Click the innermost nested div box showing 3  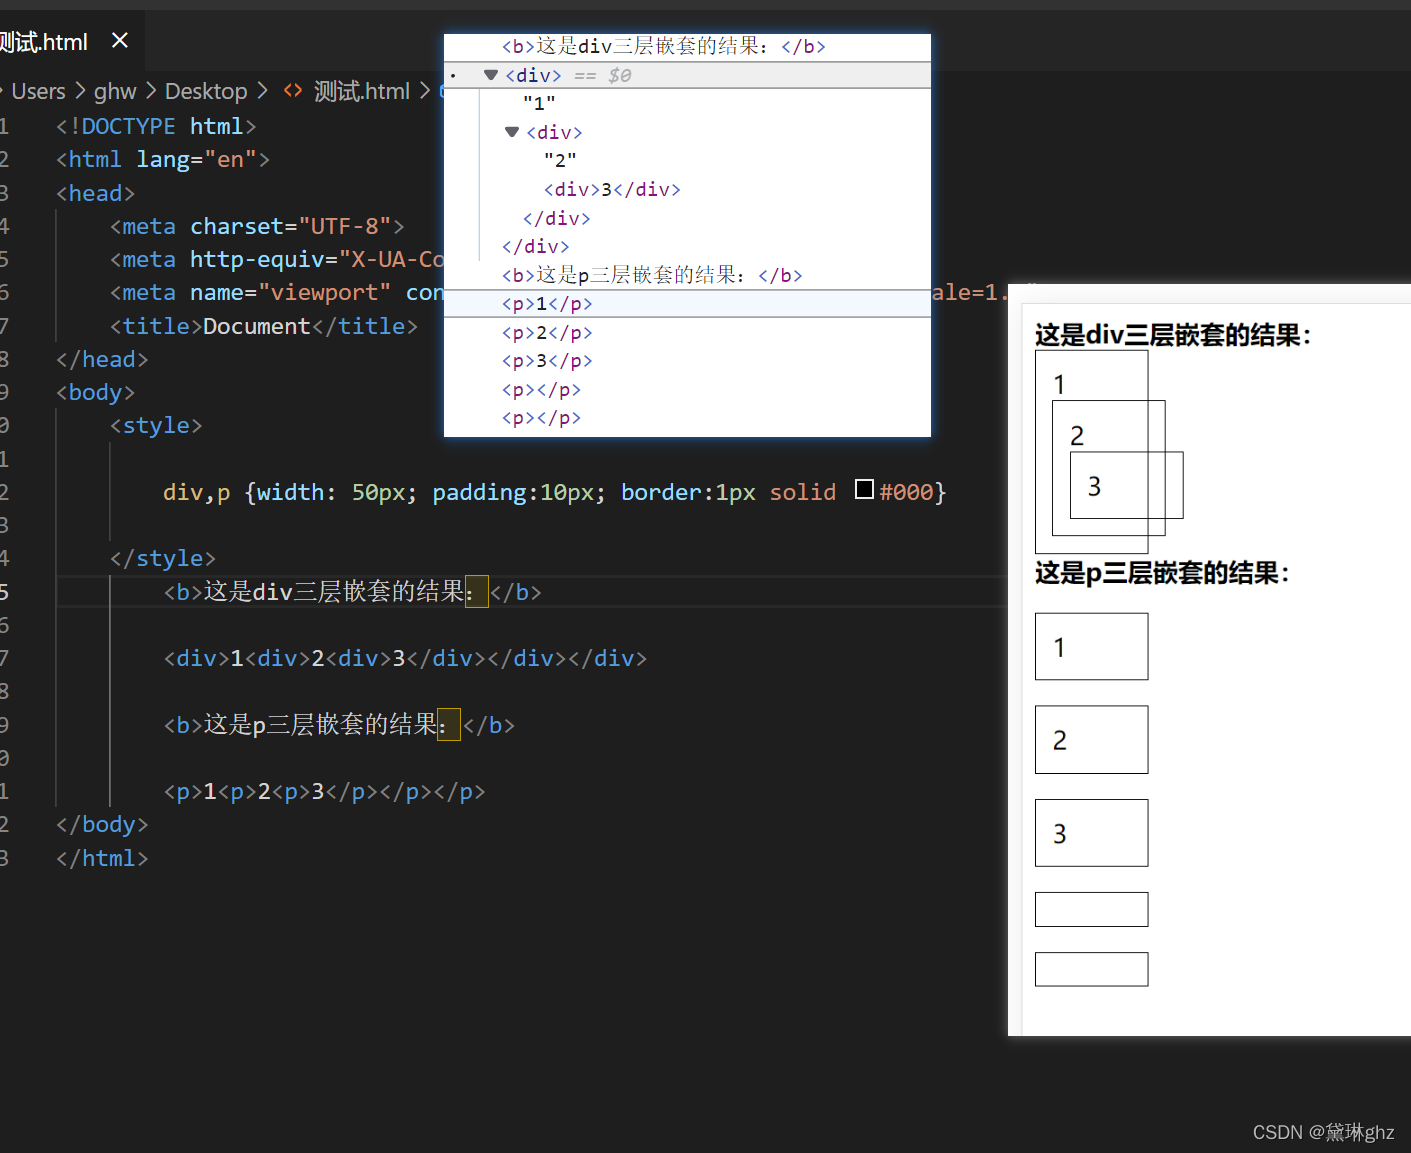(1127, 485)
